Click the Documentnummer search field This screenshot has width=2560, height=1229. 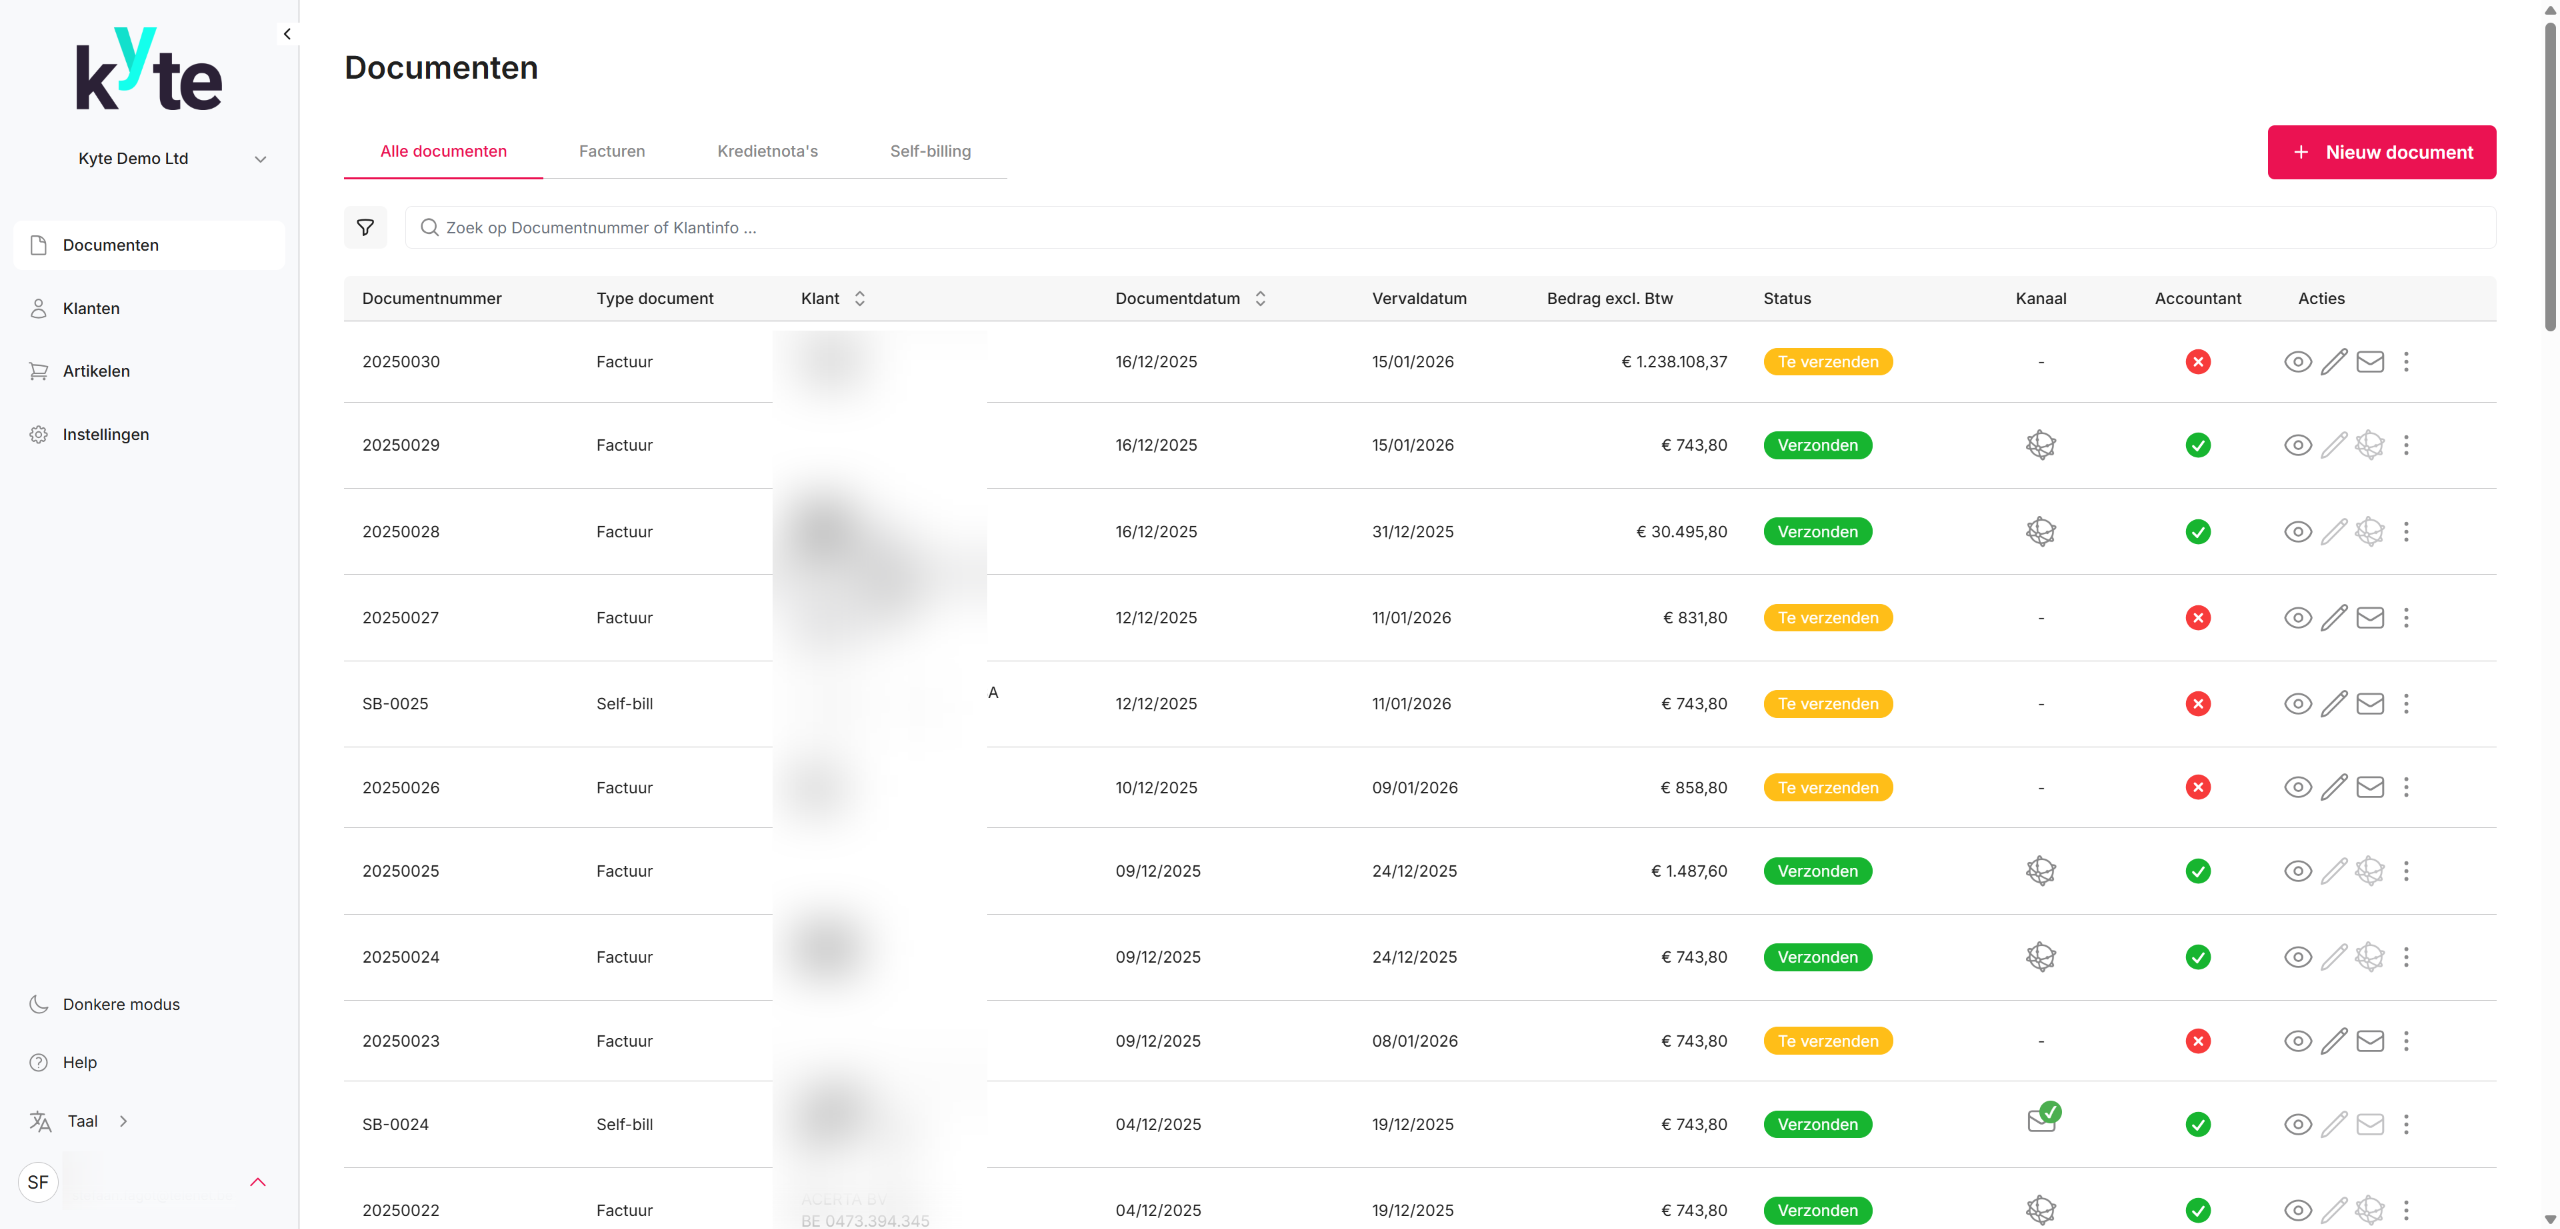[1449, 228]
